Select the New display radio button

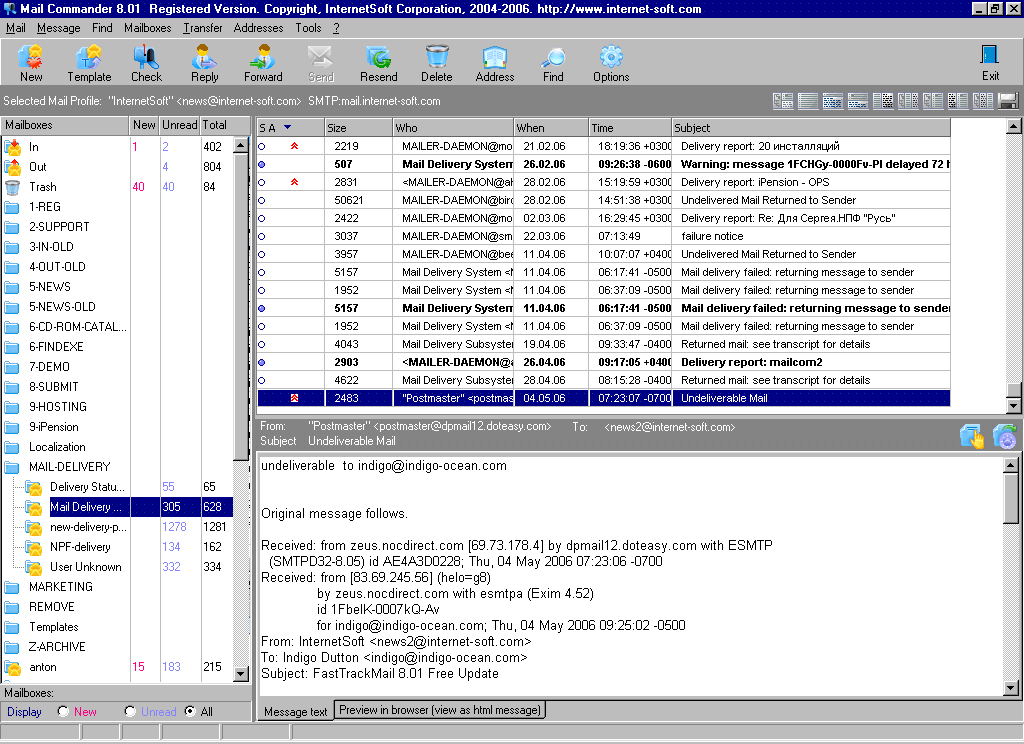(64, 712)
